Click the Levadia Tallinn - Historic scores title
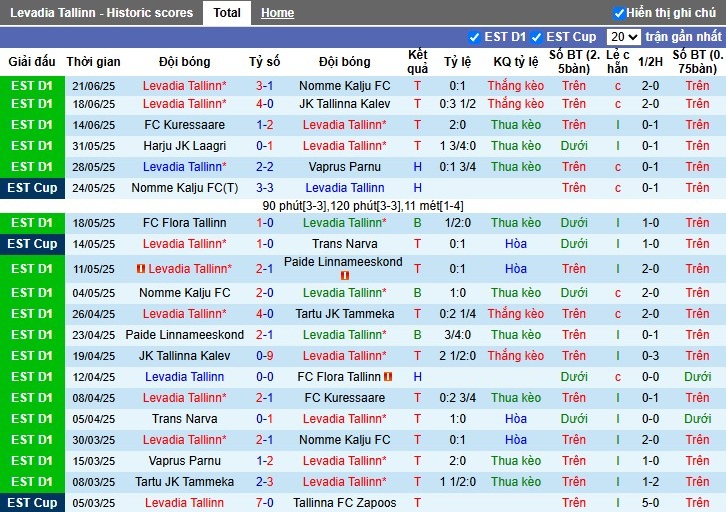This screenshot has height=512, width=726. pyautogui.click(x=101, y=12)
